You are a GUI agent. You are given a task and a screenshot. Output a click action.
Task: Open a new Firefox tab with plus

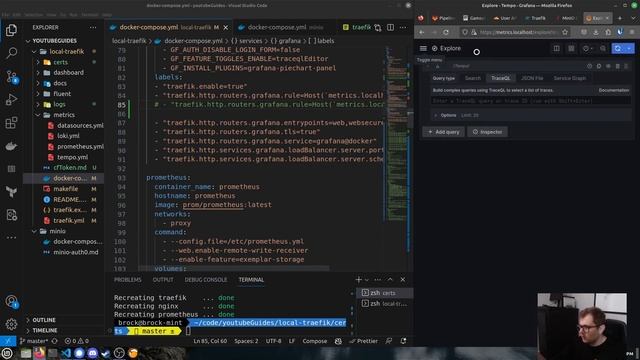[x=620, y=18]
